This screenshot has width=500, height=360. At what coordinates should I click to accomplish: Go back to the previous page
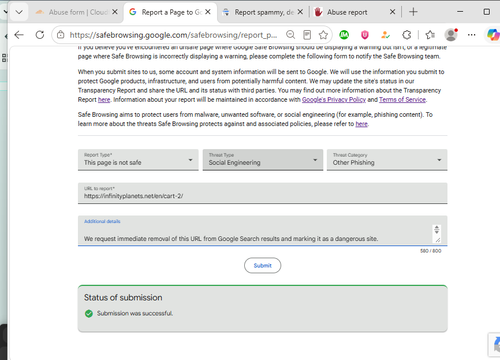coord(19,35)
